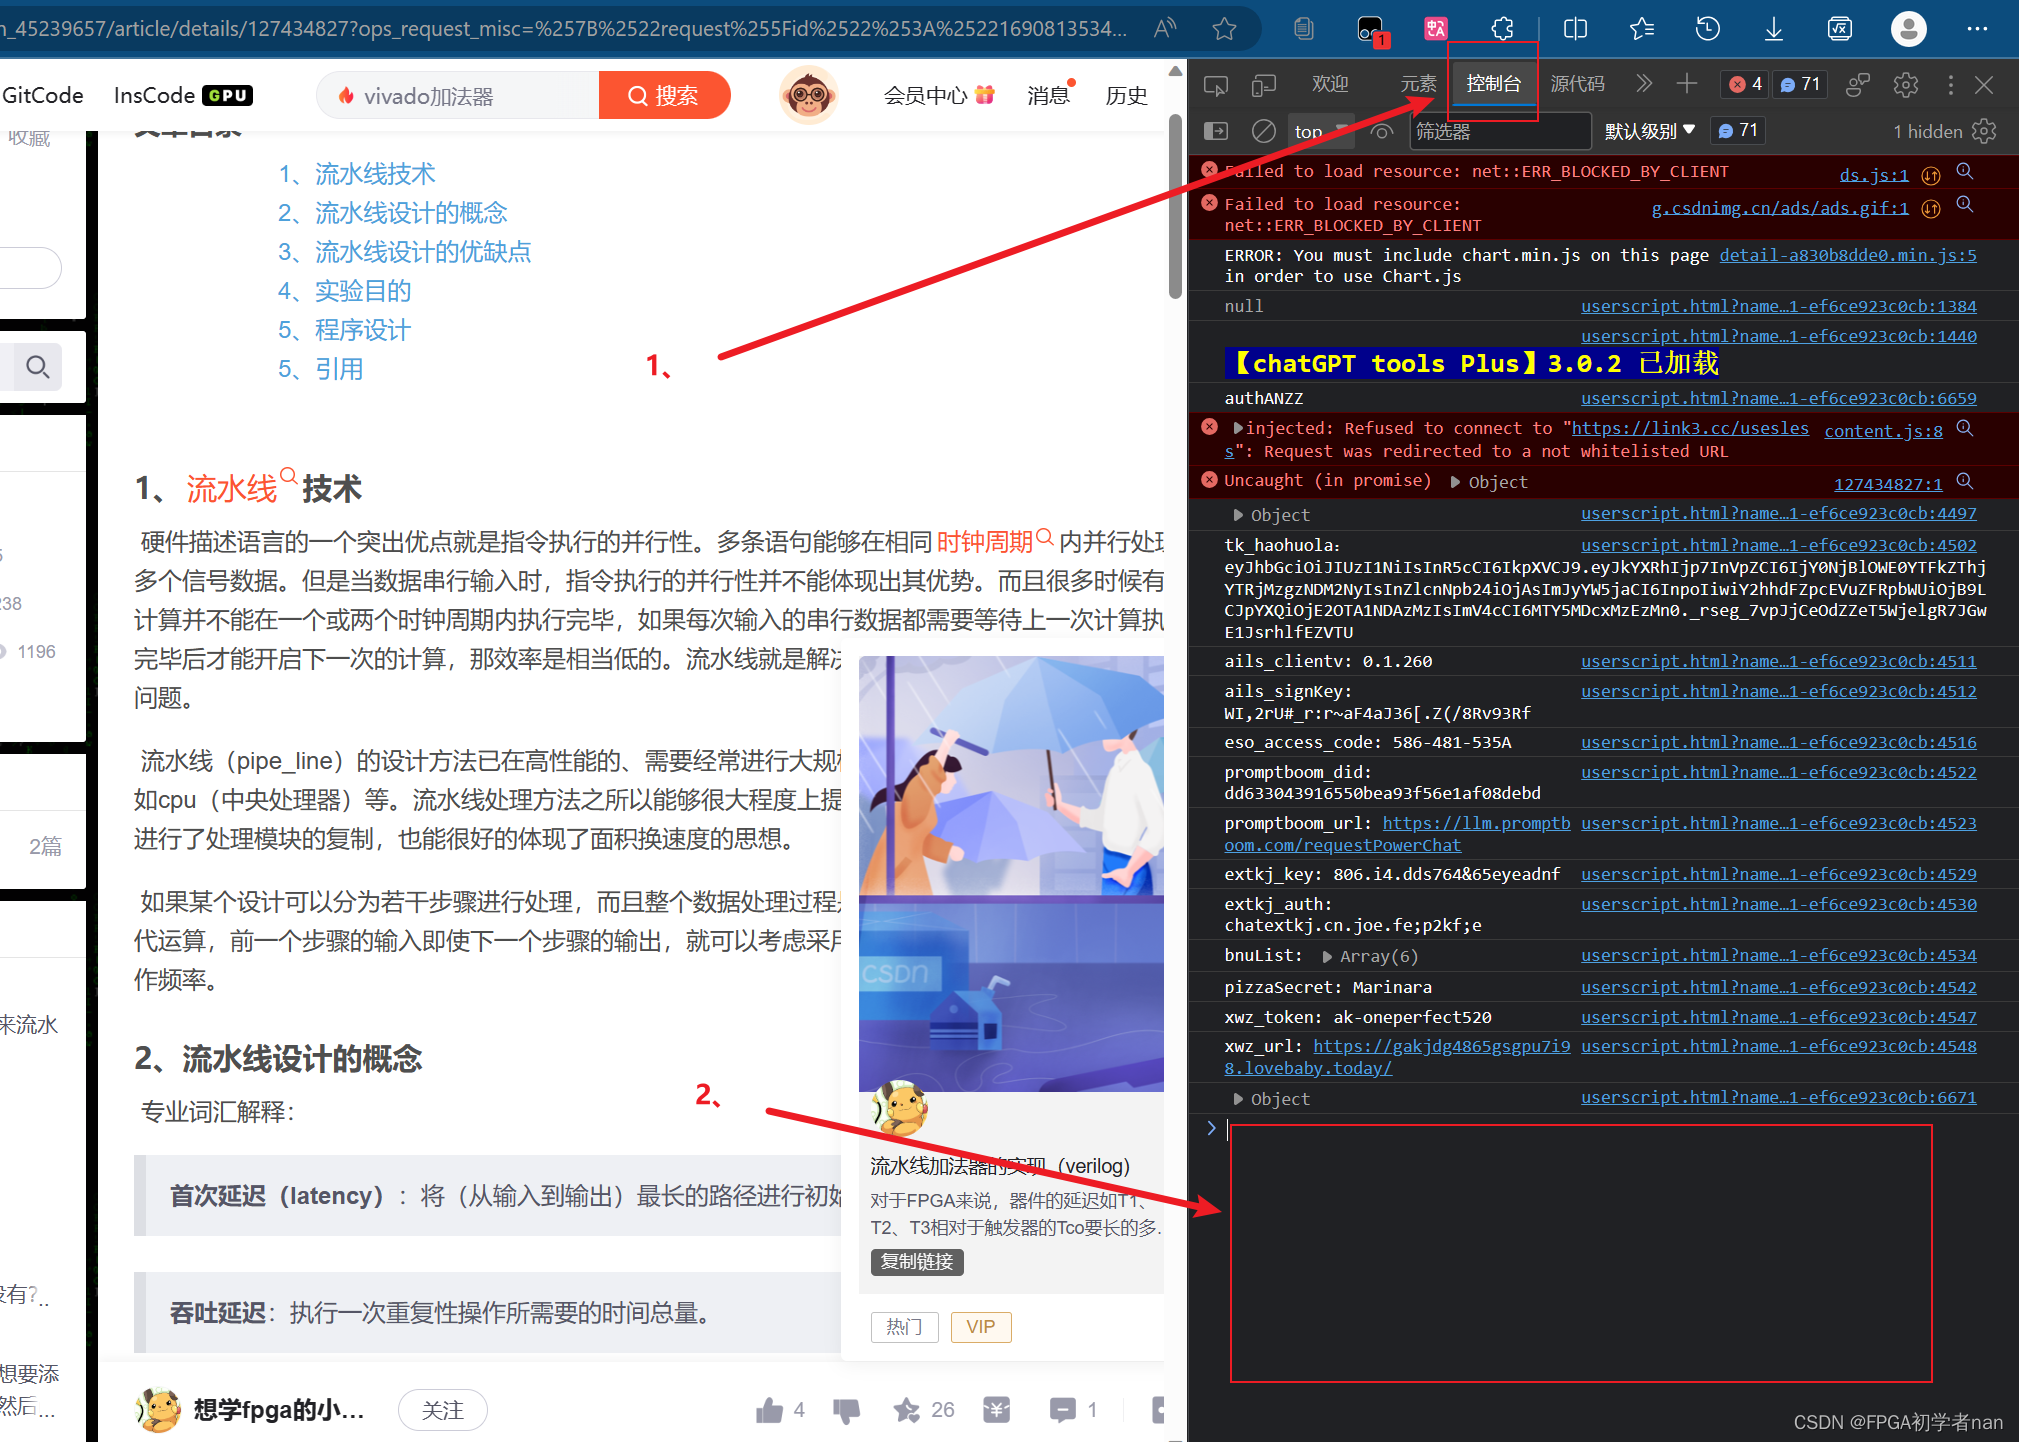Click the orange 搜索 search button
Image resolution: width=2019 pixels, height=1442 pixels.
click(x=664, y=96)
